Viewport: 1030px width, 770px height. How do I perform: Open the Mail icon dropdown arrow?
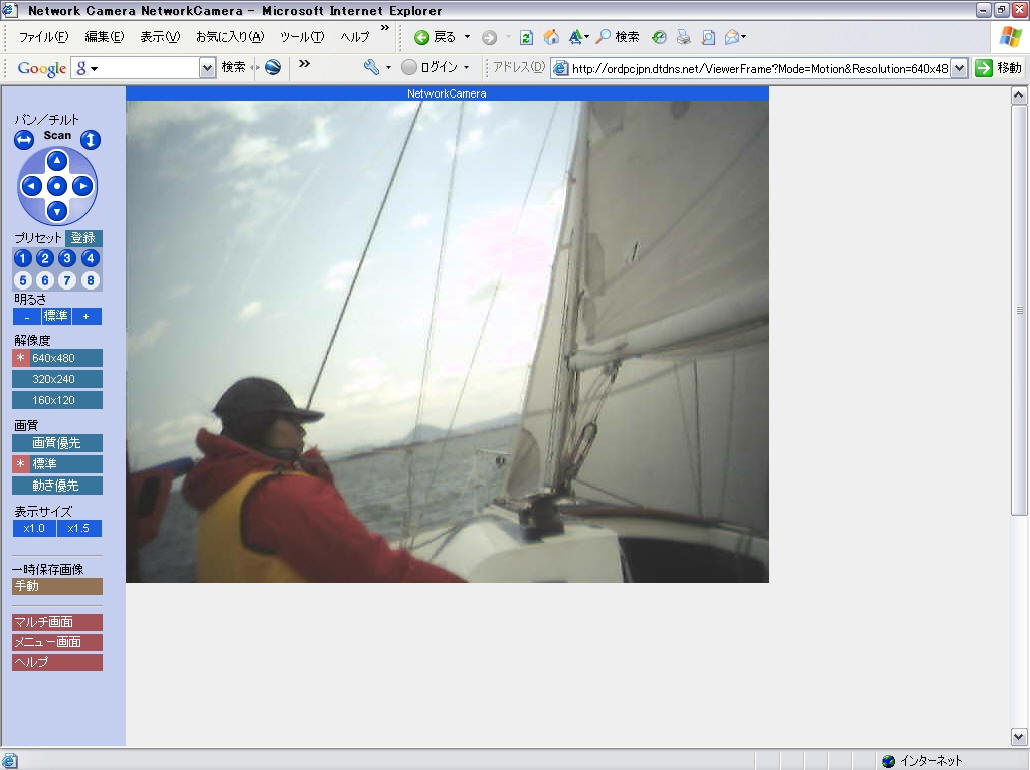point(744,37)
